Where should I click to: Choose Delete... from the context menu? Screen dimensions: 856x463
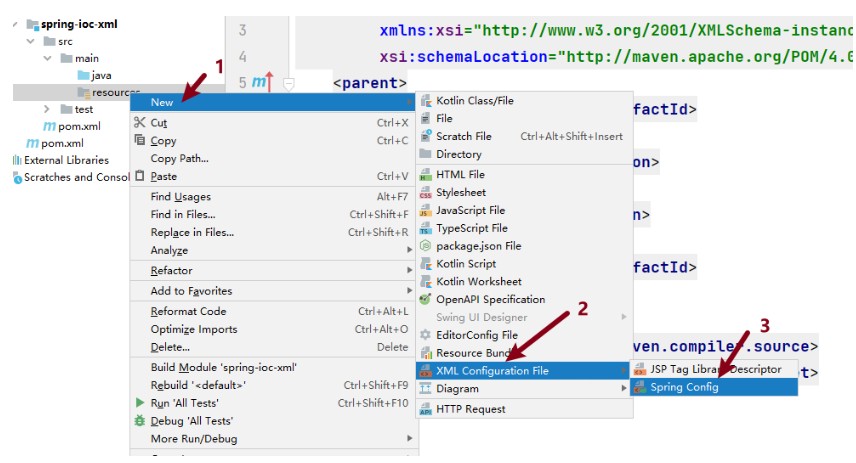pyautogui.click(x=272, y=347)
